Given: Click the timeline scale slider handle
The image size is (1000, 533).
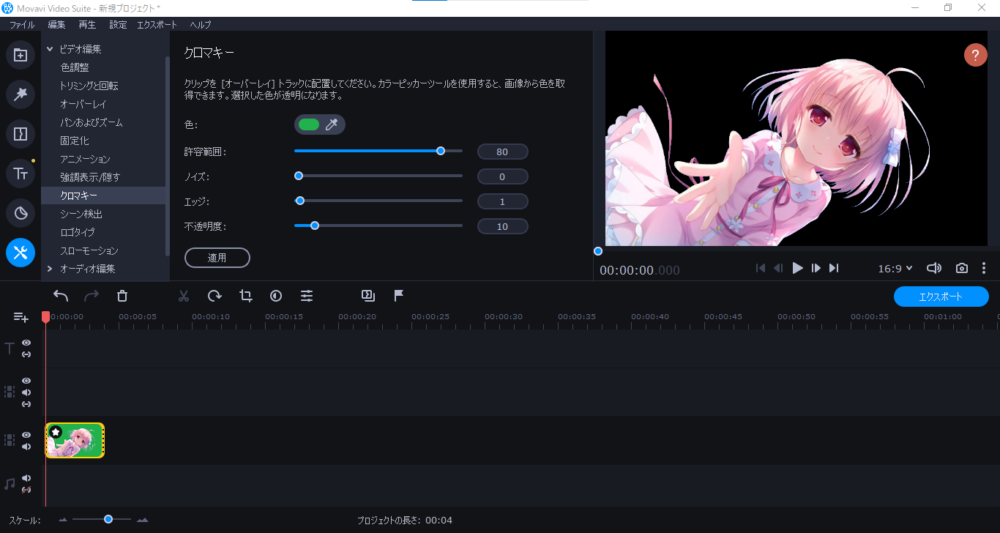Looking at the screenshot, I should pos(108,519).
